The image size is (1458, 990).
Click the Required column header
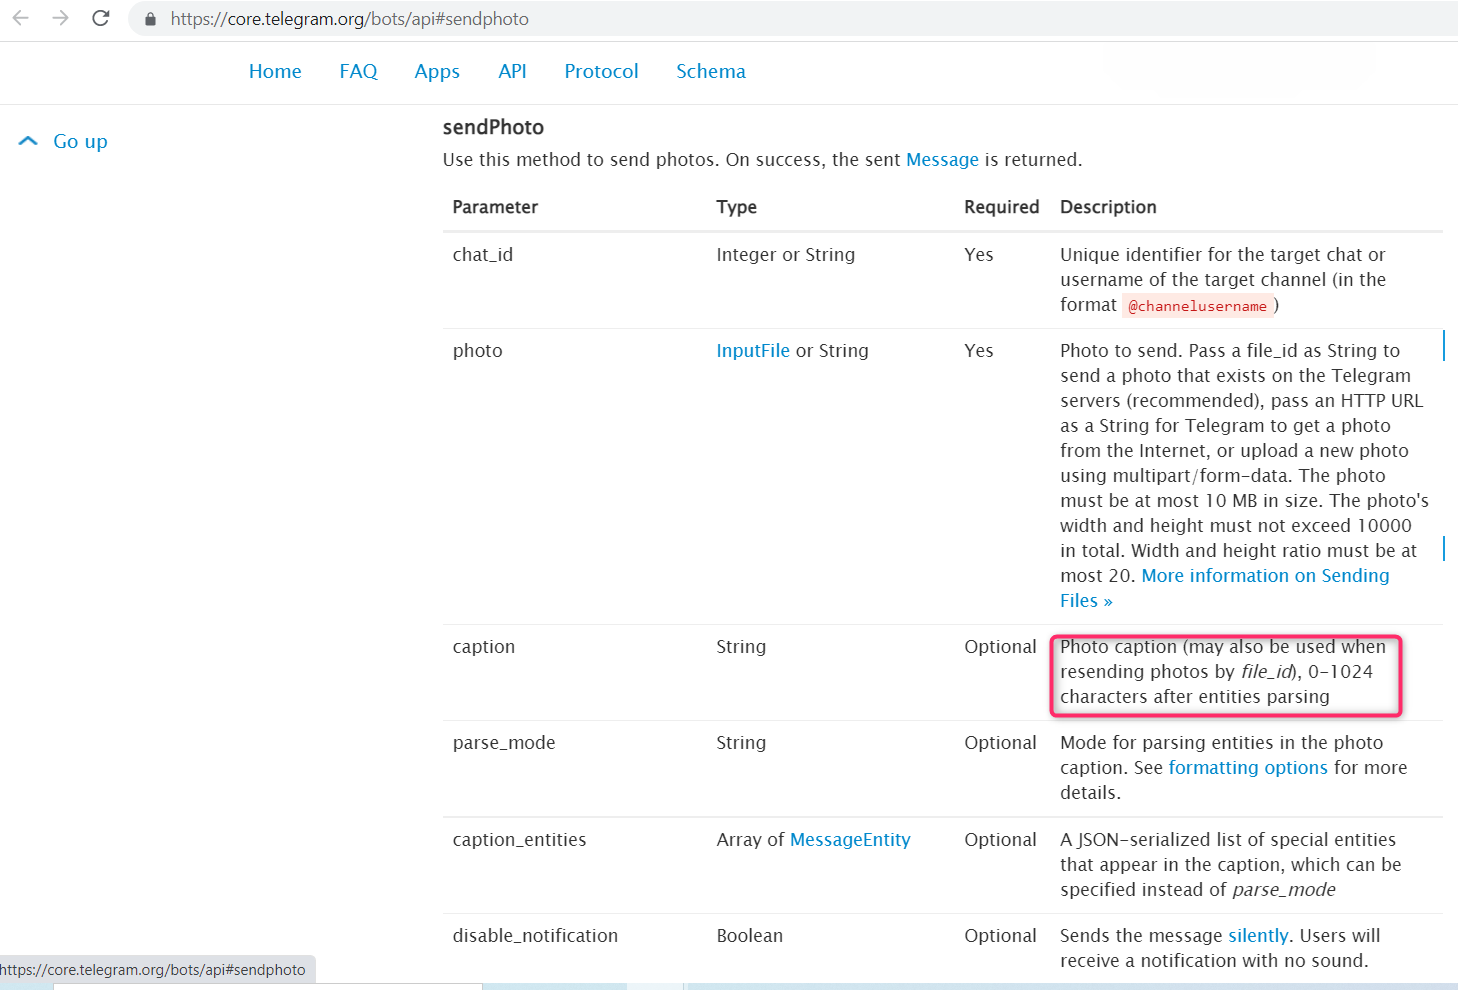point(1001,206)
